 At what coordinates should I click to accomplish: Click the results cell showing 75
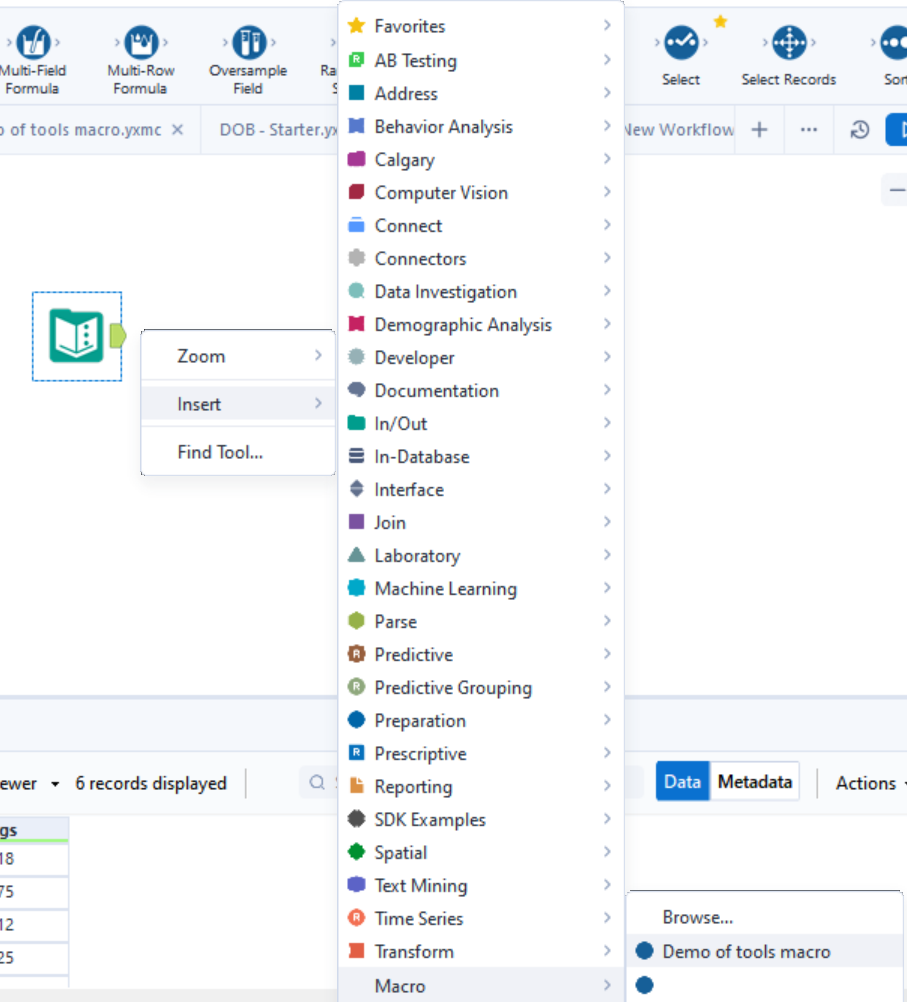click(x=34, y=891)
